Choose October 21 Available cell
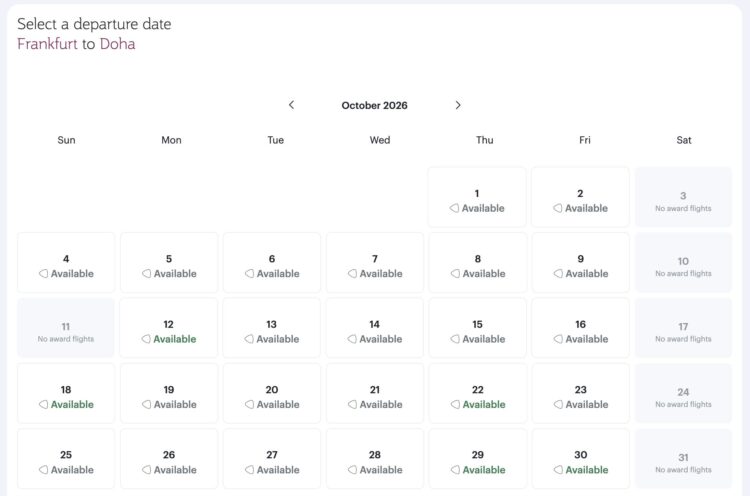 (x=375, y=393)
